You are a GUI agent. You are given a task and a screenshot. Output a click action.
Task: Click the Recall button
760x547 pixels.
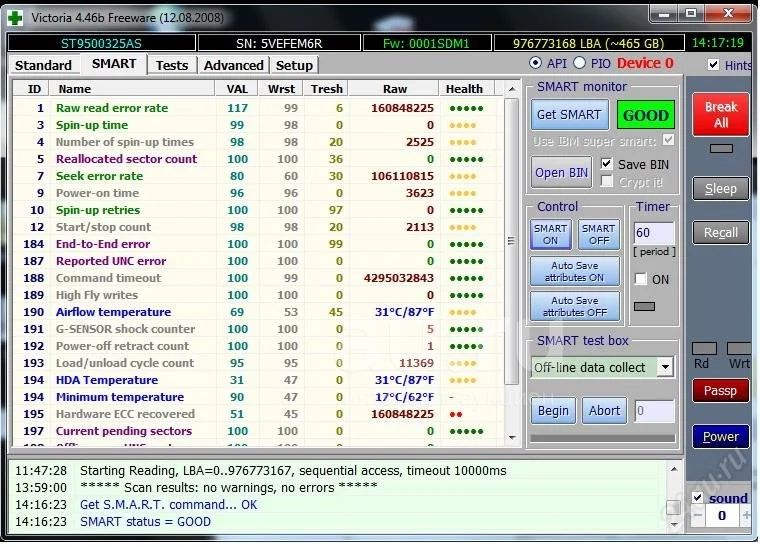[x=720, y=232]
